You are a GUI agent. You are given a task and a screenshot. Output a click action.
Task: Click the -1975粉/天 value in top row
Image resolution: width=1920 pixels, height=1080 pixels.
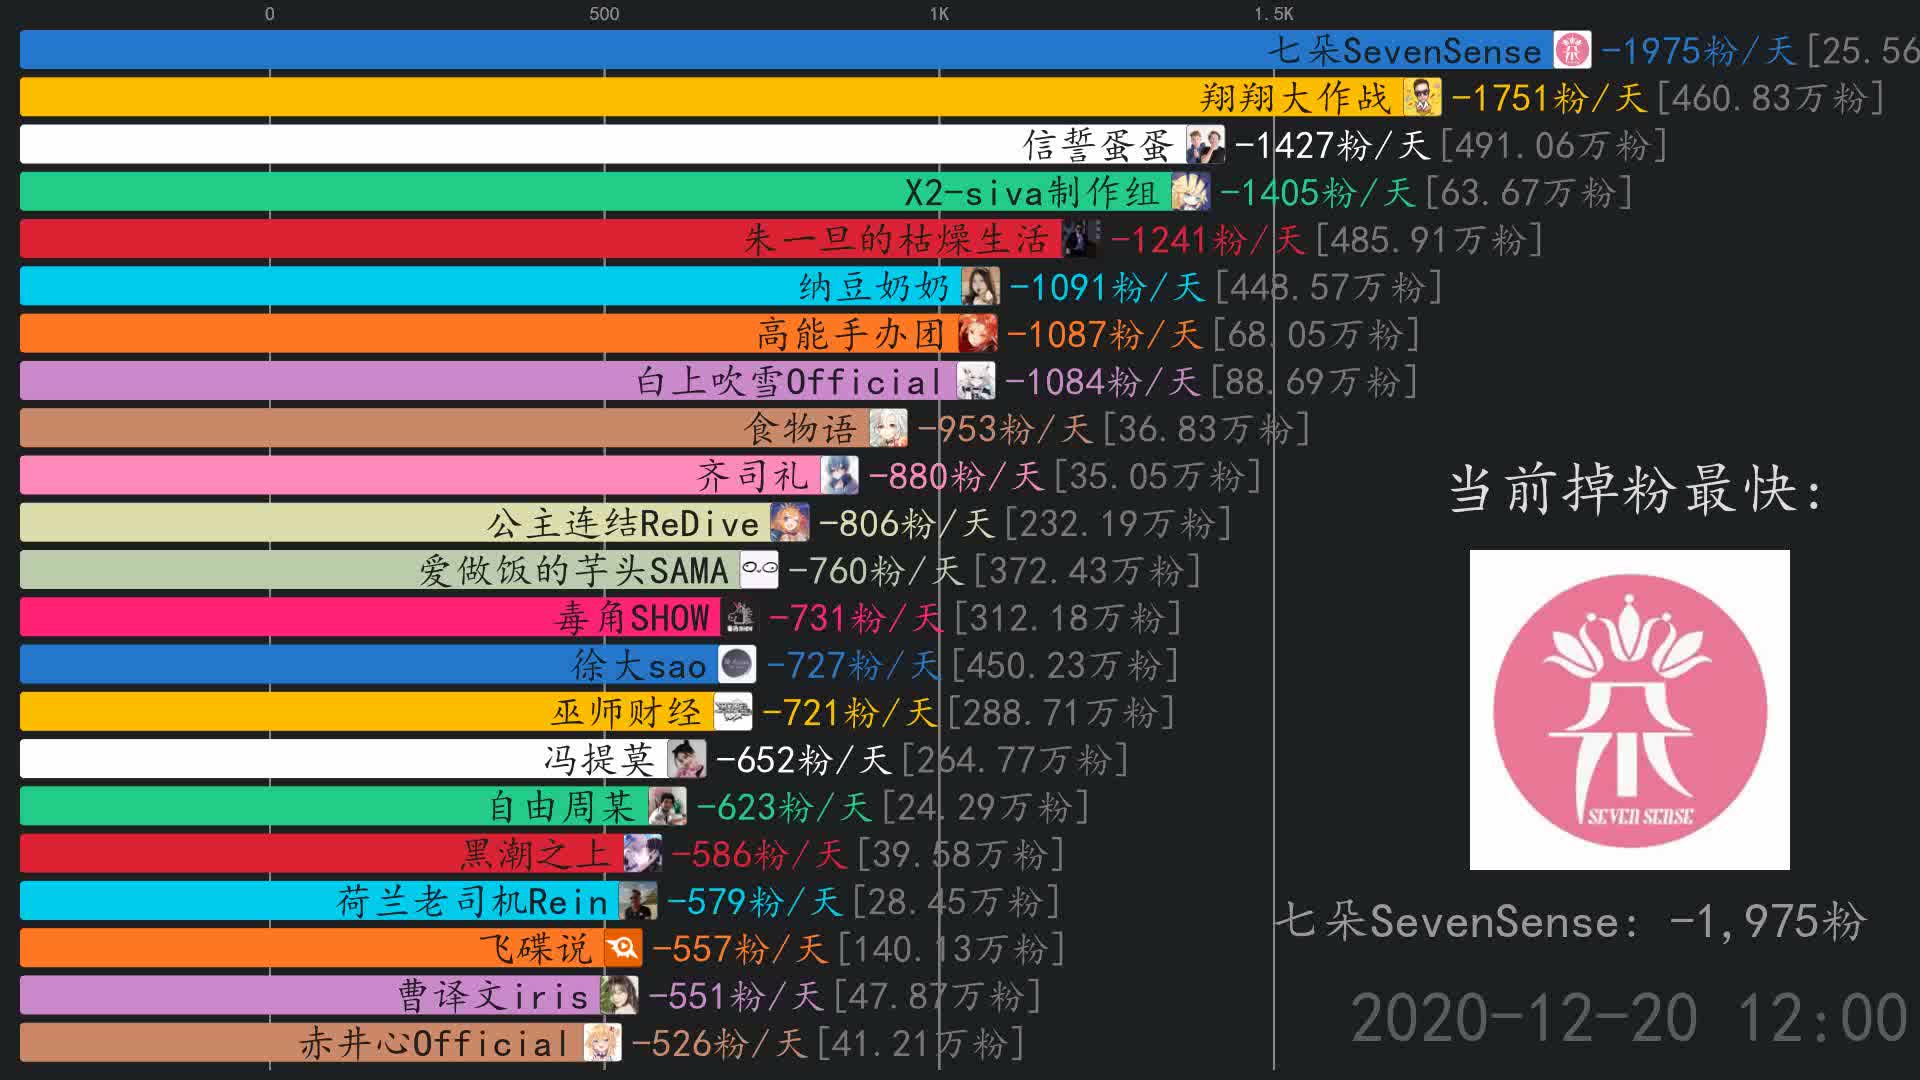click(1699, 51)
